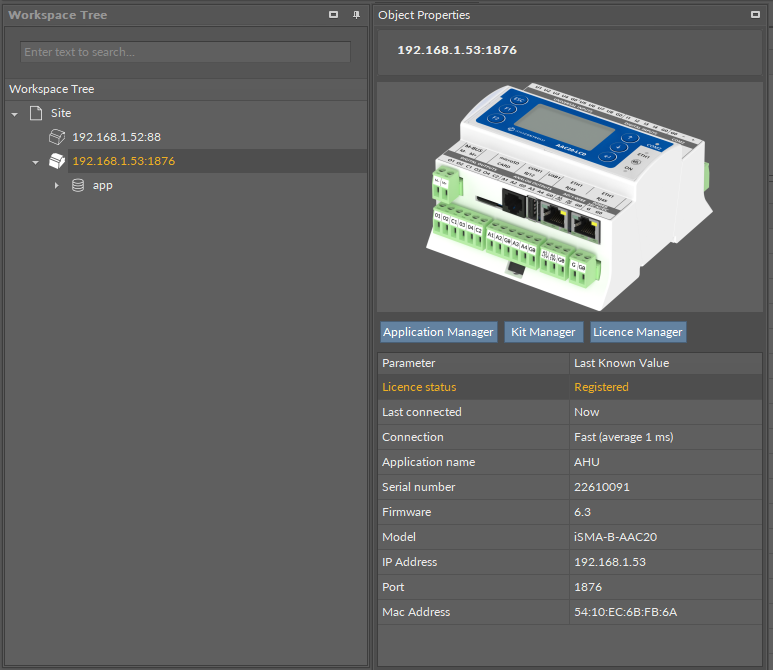Viewport: 773px width, 670px height.
Task: Click the Site document icon
Action: click(x=36, y=113)
